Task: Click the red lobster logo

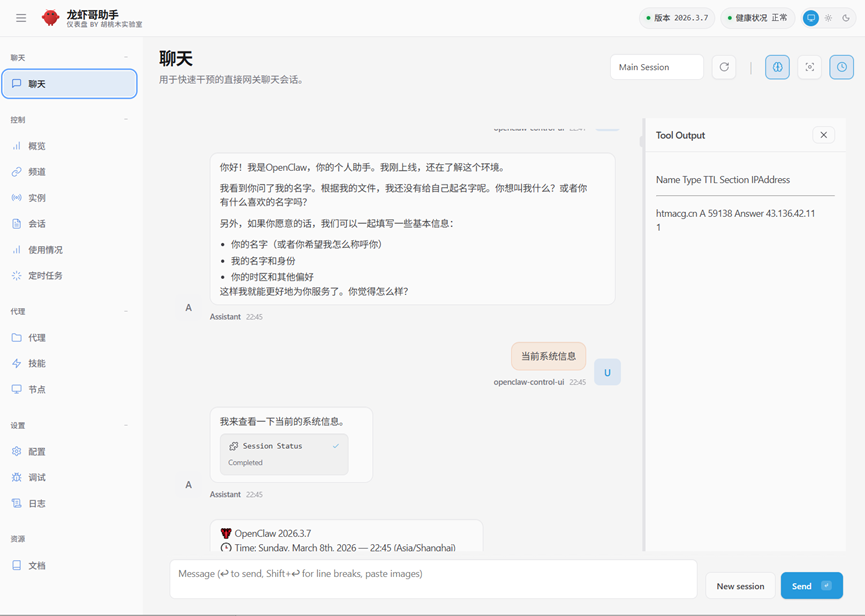Action: point(50,18)
